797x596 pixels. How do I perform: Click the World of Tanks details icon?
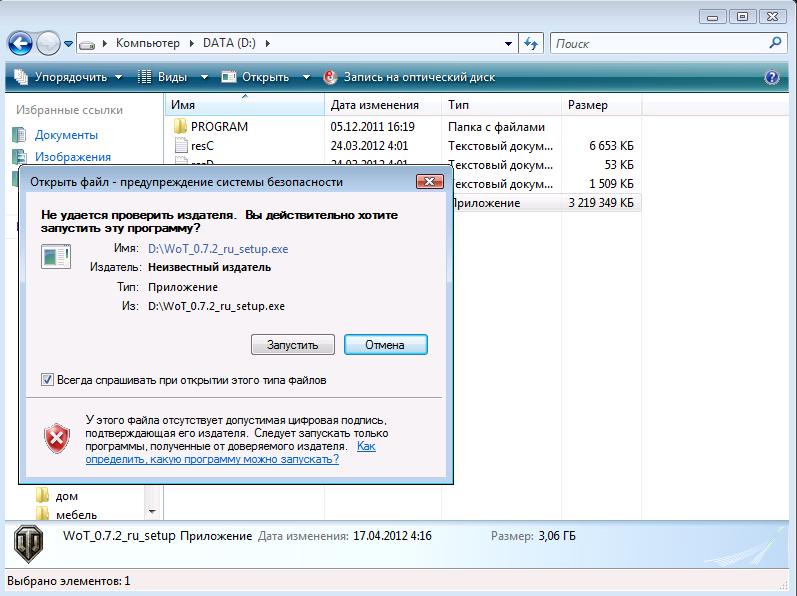(28, 544)
